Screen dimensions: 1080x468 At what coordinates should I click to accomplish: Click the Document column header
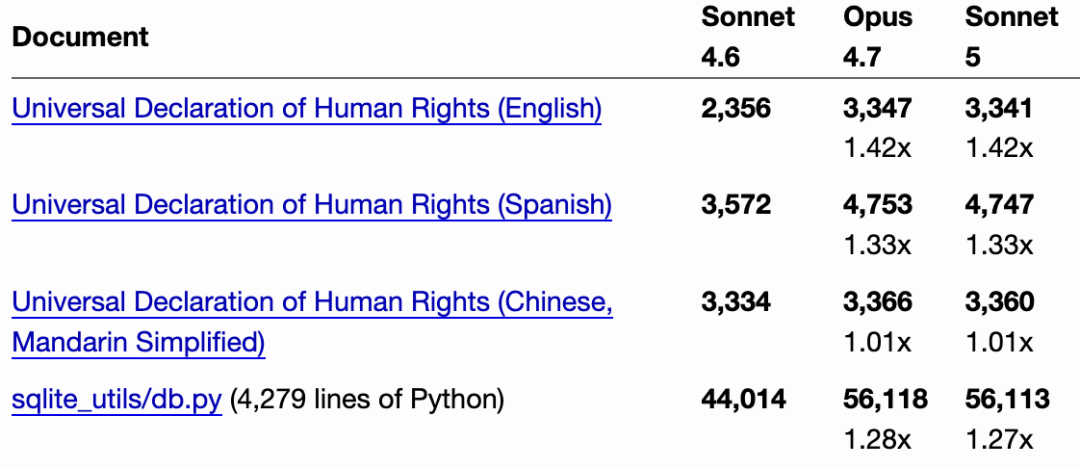(x=80, y=37)
